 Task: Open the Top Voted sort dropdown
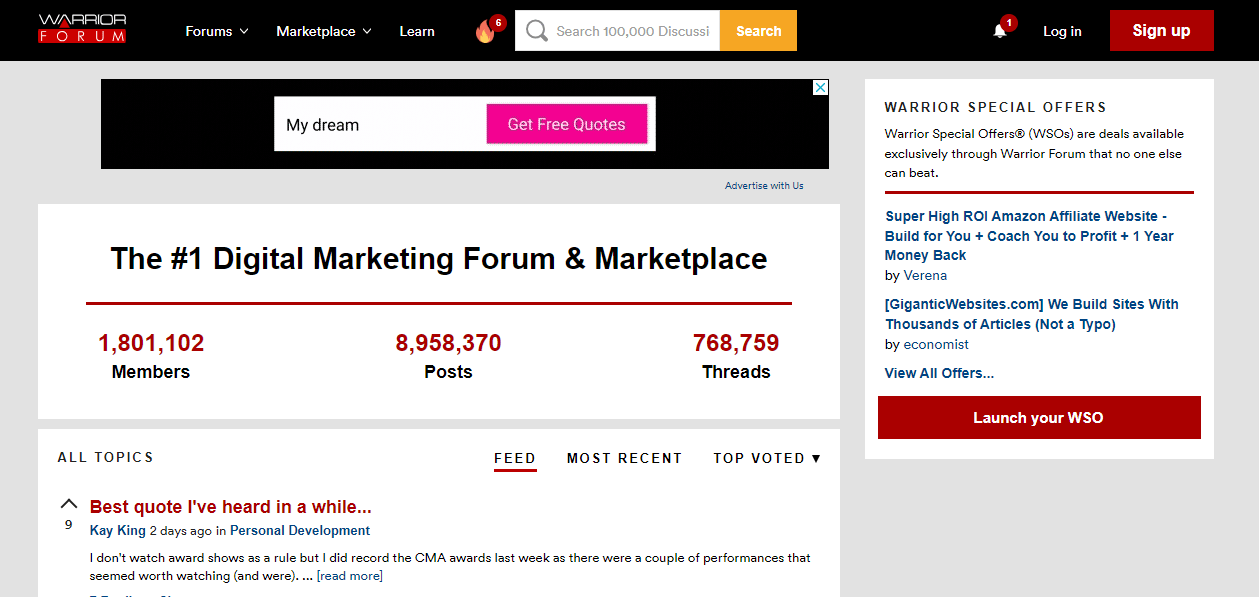click(766, 458)
